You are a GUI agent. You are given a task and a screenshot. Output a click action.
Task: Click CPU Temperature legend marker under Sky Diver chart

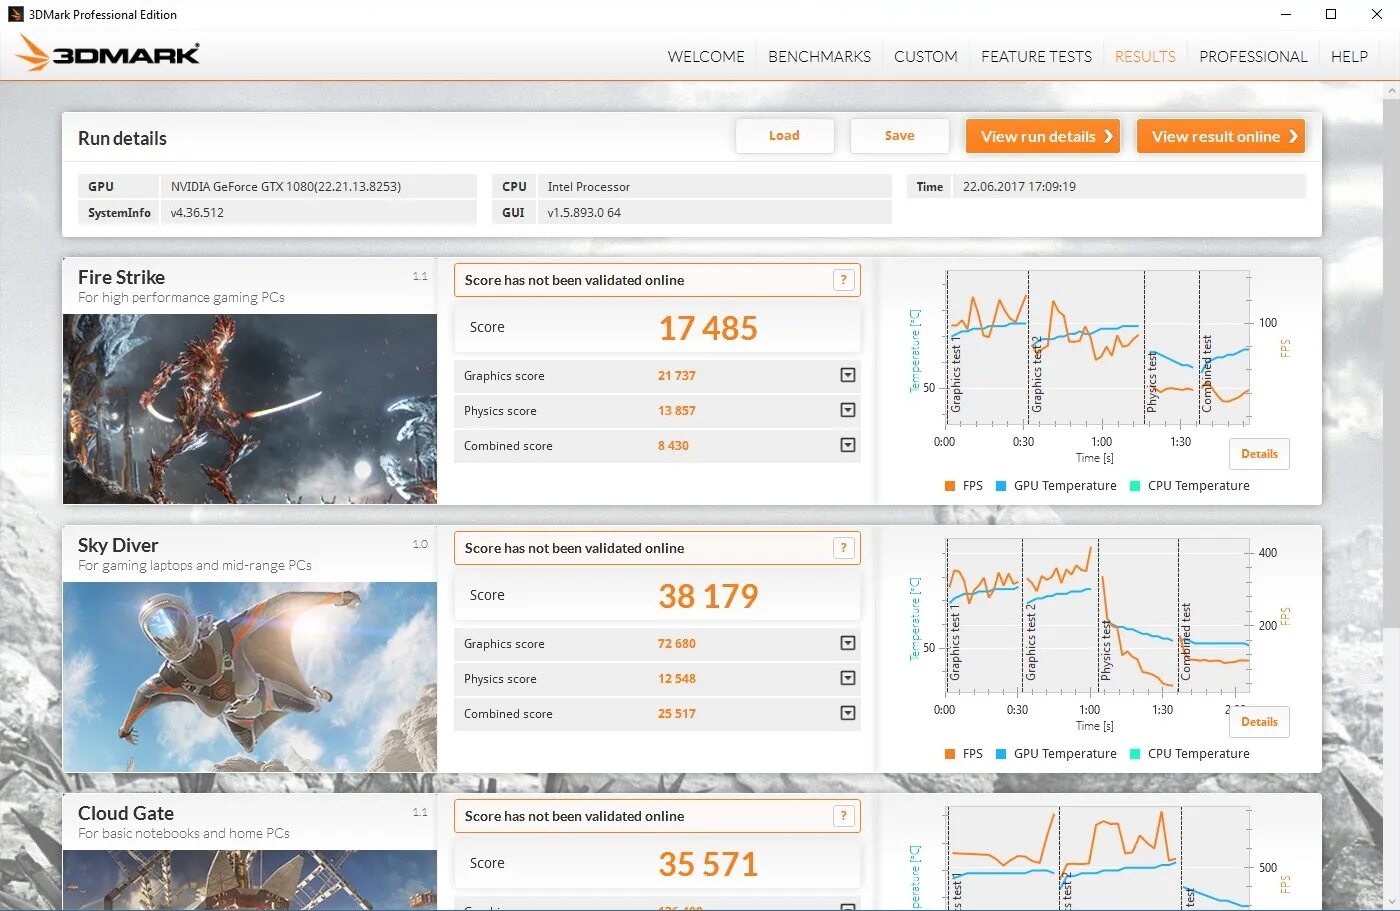[x=1135, y=754]
